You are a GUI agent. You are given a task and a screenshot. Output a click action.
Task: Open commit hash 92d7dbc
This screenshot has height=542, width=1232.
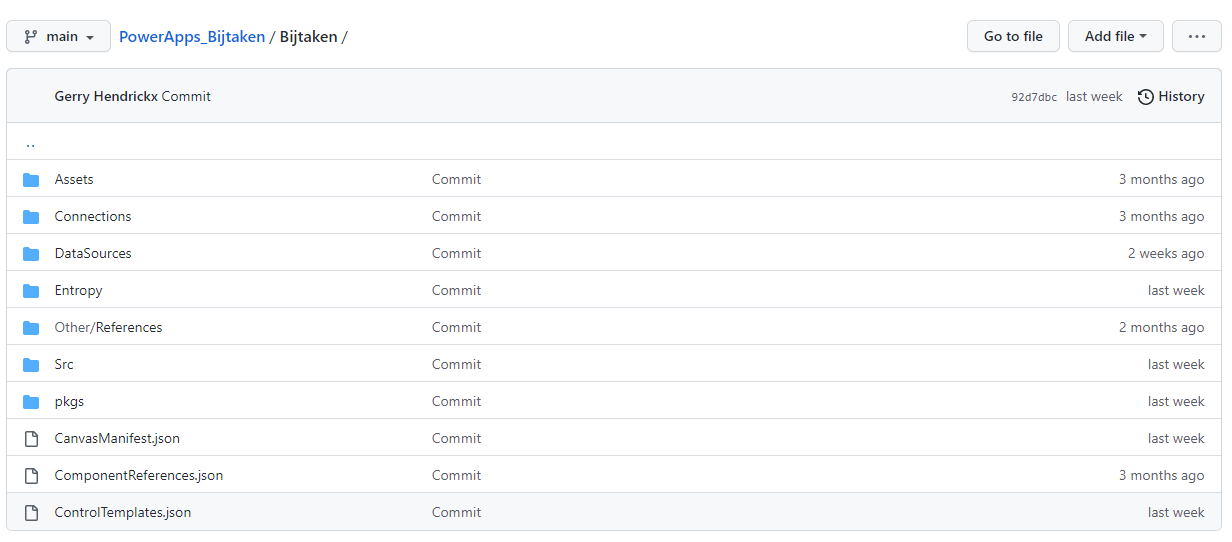click(1034, 98)
